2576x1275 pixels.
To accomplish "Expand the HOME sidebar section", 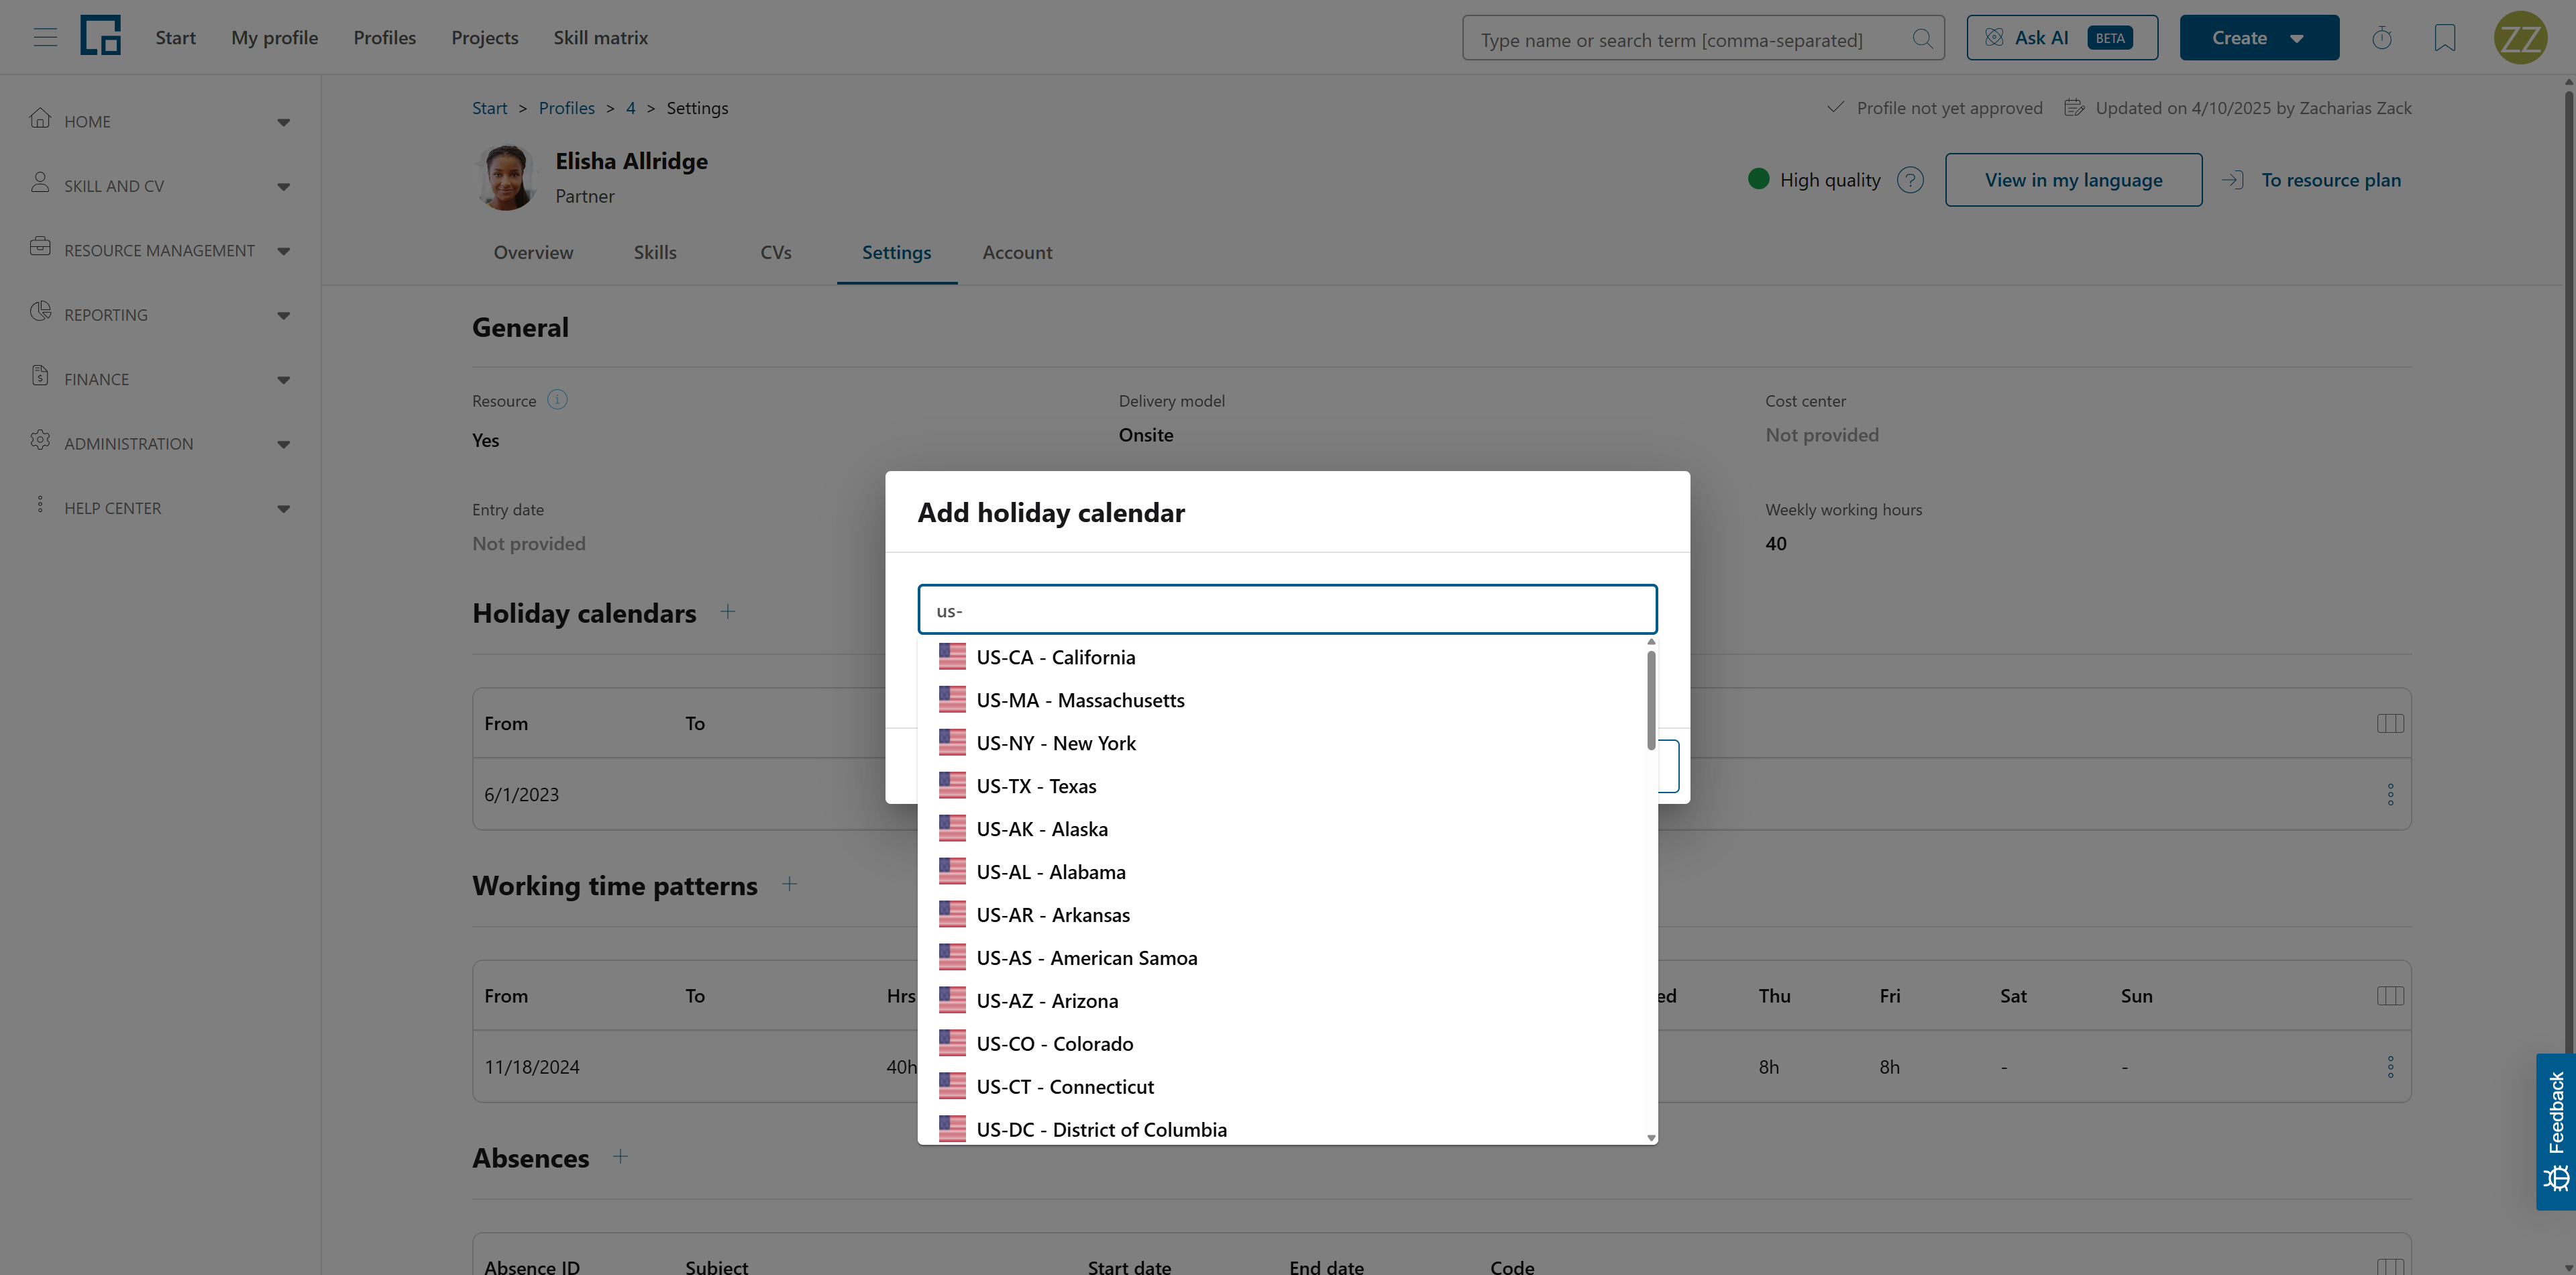I will [160, 121].
